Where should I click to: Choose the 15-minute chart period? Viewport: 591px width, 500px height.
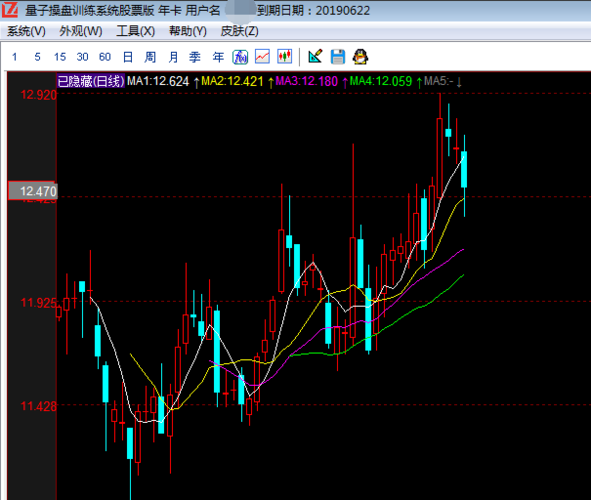(x=60, y=57)
